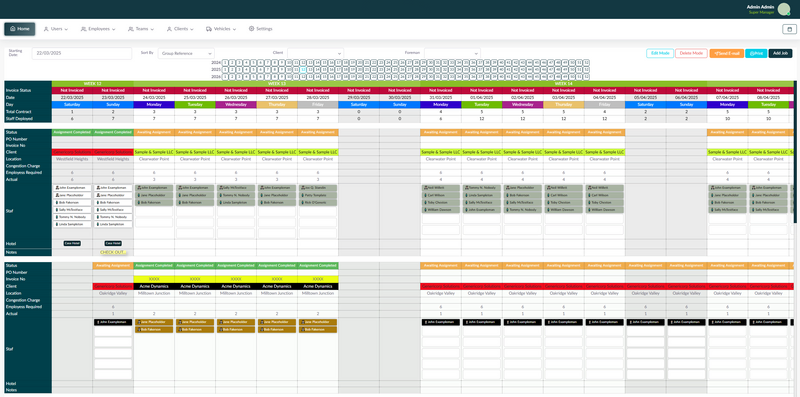
Task: Open the Client filter dropdown
Action: click(x=315, y=53)
